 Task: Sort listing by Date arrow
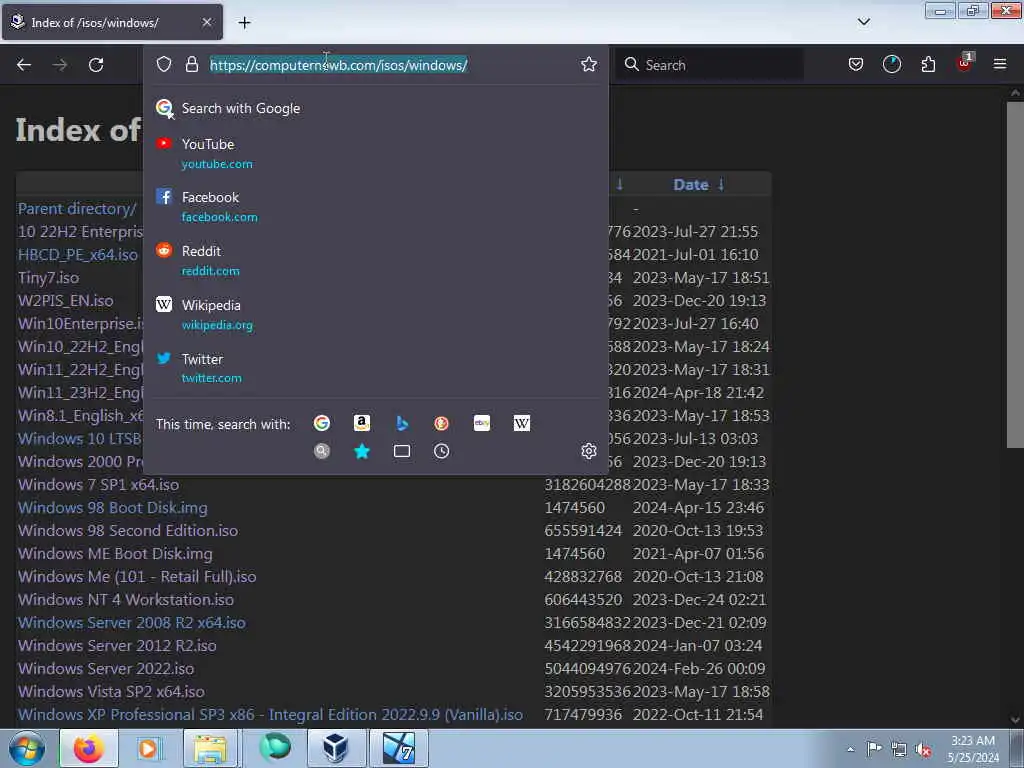click(x=721, y=185)
